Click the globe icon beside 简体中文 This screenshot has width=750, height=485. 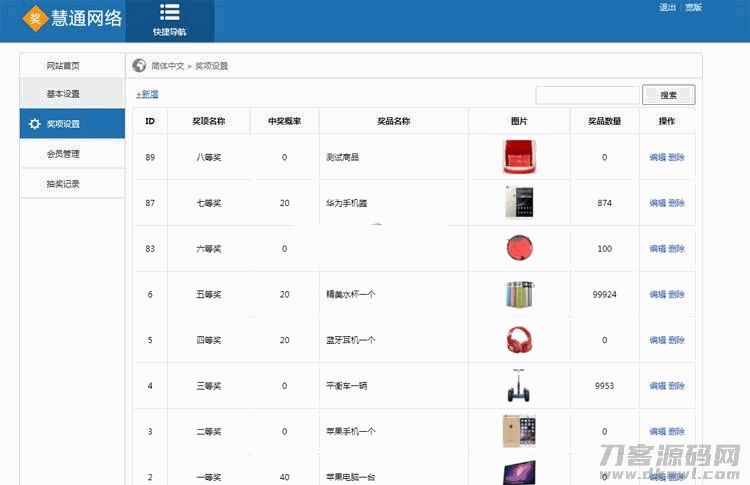click(x=140, y=66)
